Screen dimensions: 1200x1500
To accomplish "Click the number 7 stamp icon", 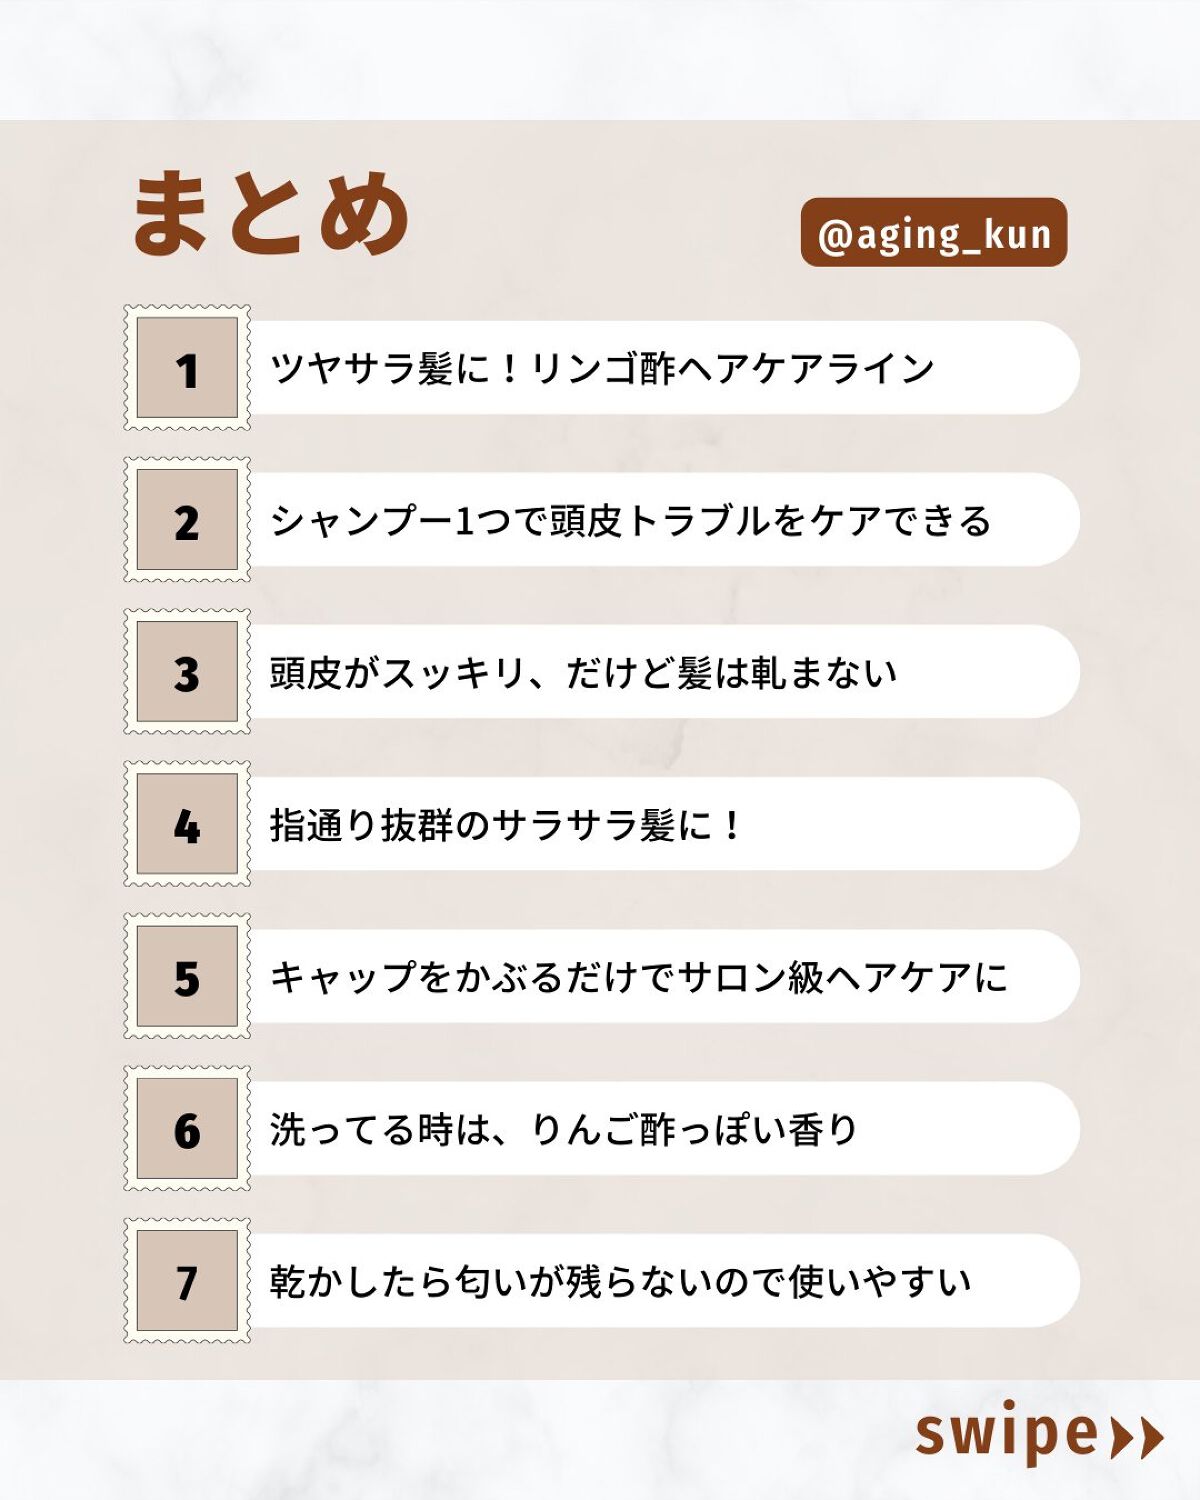I will pos(187,1280).
